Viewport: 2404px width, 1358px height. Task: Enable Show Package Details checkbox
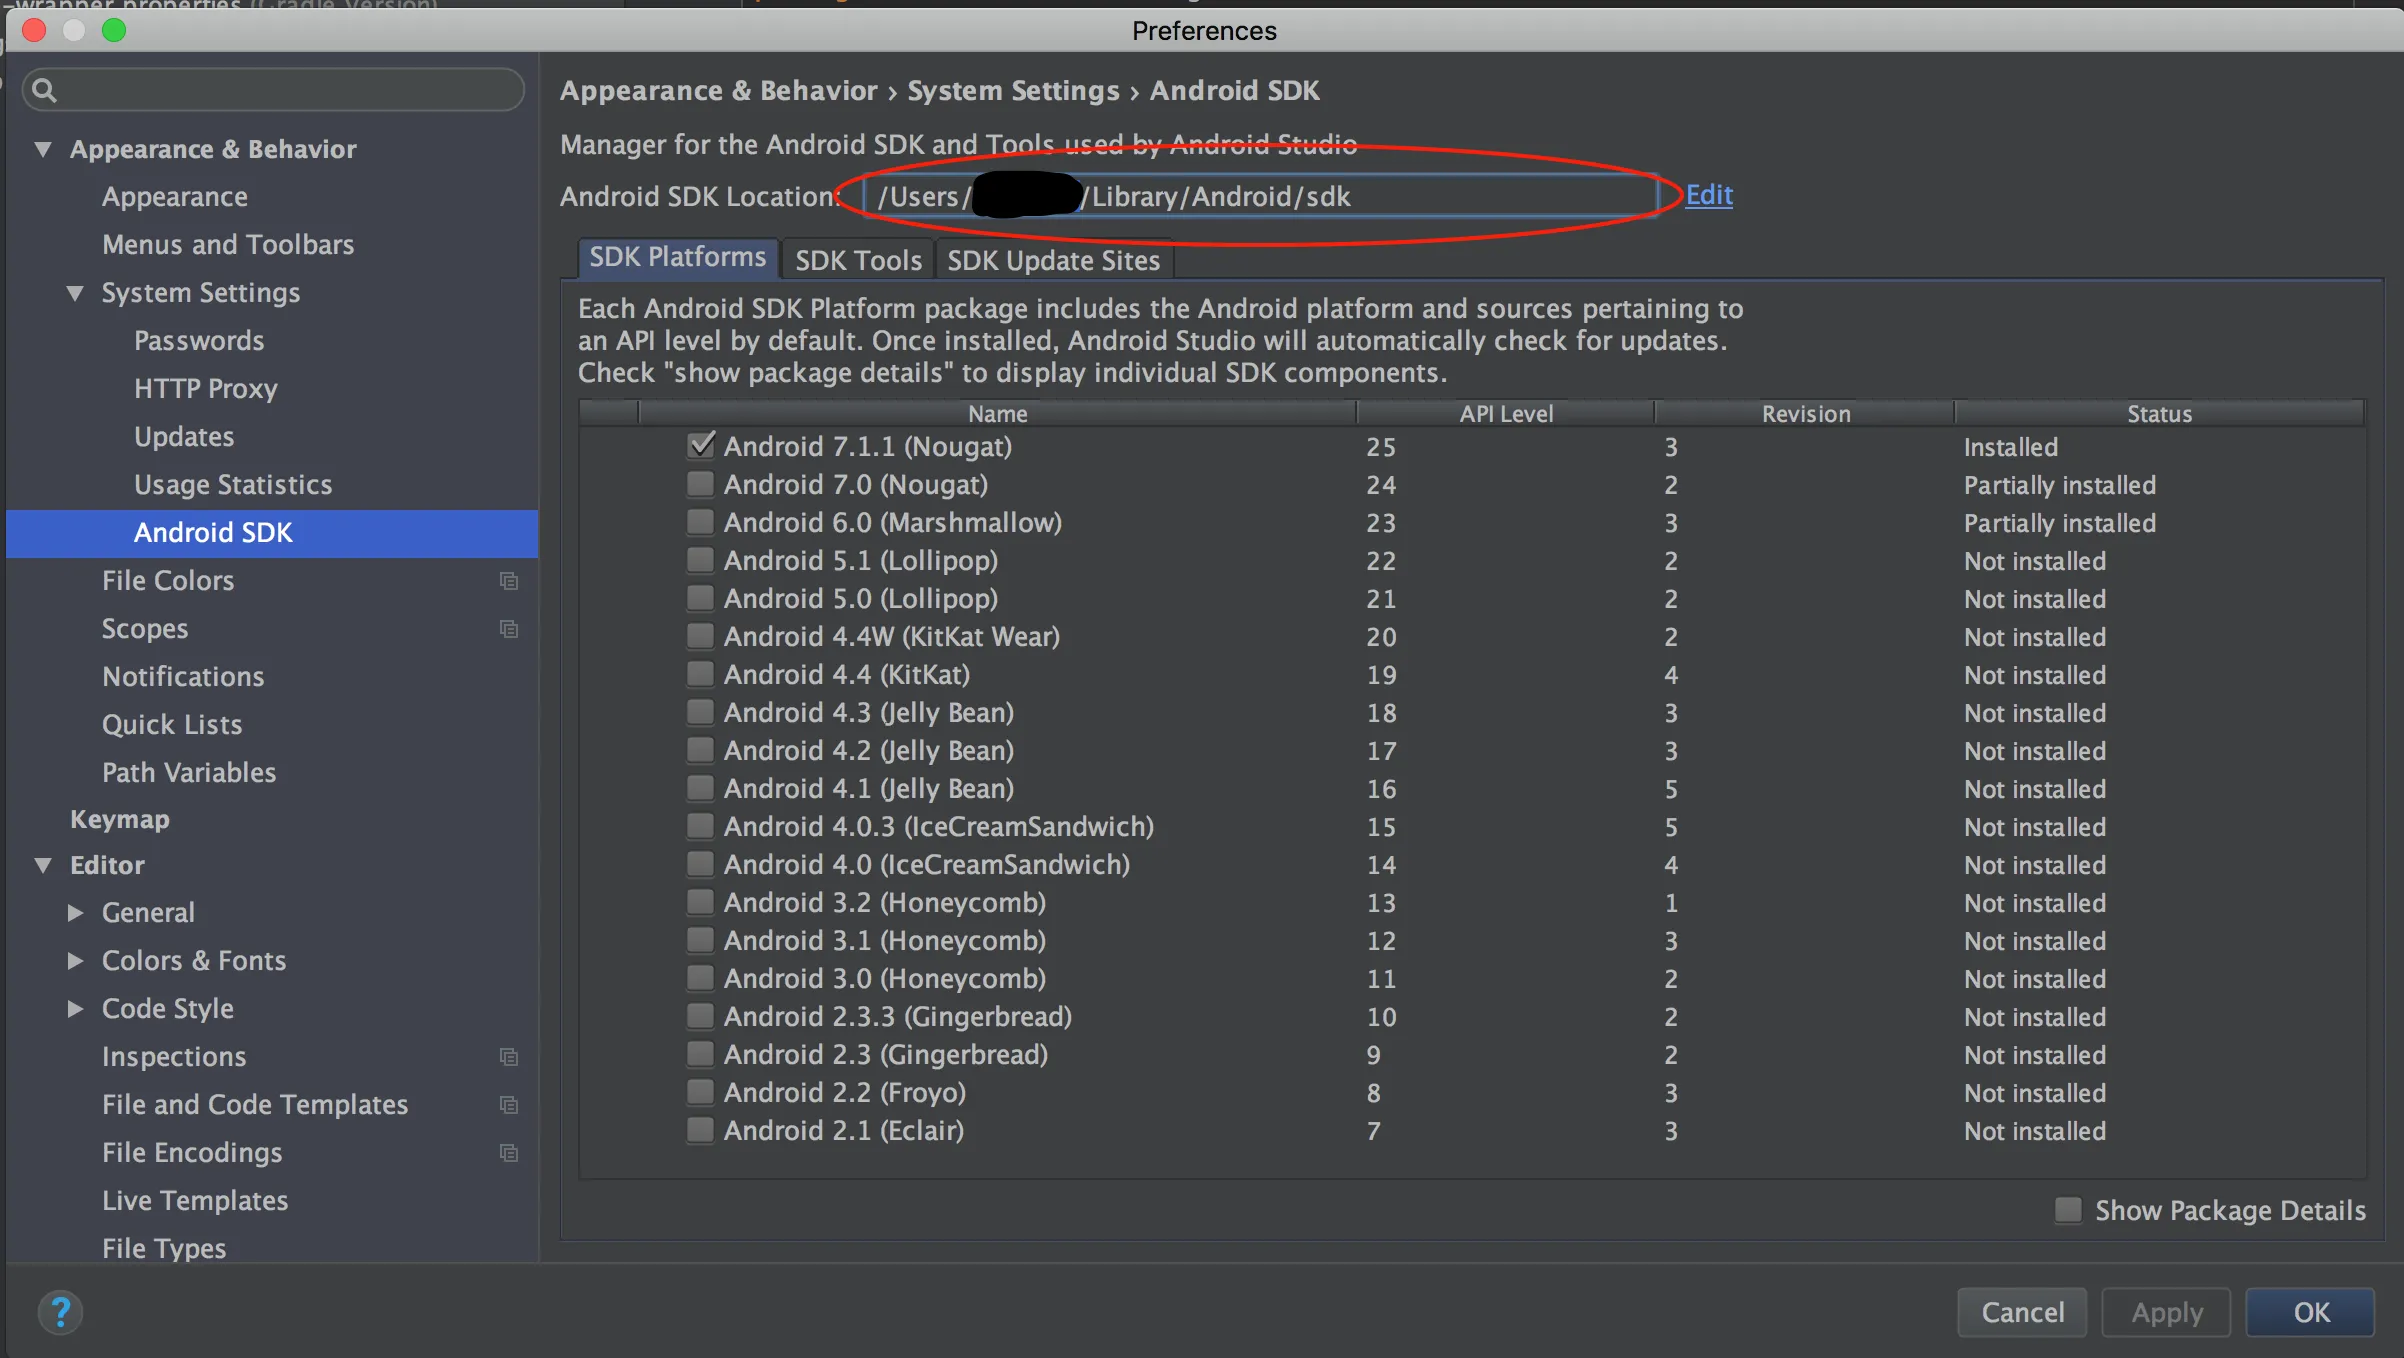pos(2068,1210)
